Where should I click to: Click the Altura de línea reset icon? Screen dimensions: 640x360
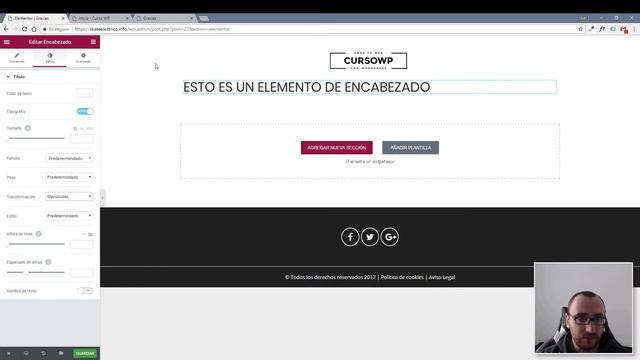(39, 234)
